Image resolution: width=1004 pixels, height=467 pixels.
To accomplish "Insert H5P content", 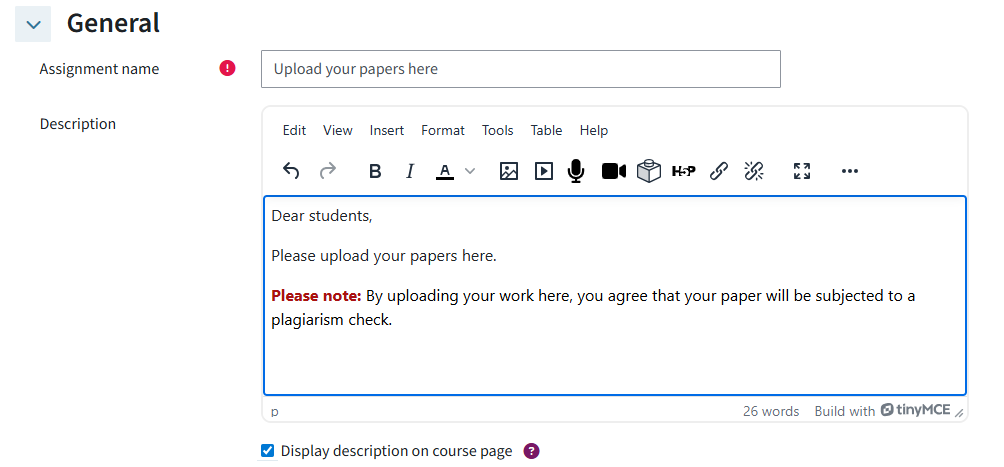I will click(683, 171).
